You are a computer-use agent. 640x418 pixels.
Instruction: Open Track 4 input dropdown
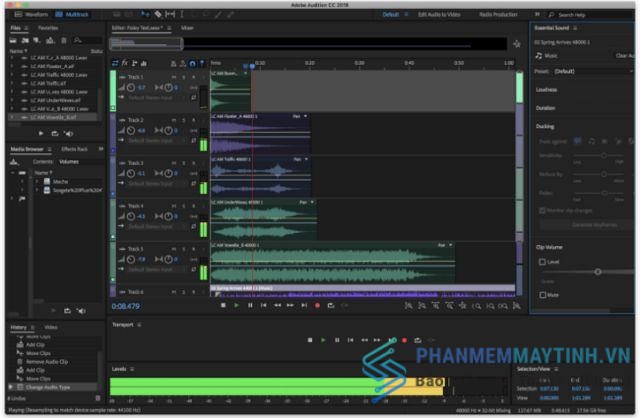pos(155,227)
